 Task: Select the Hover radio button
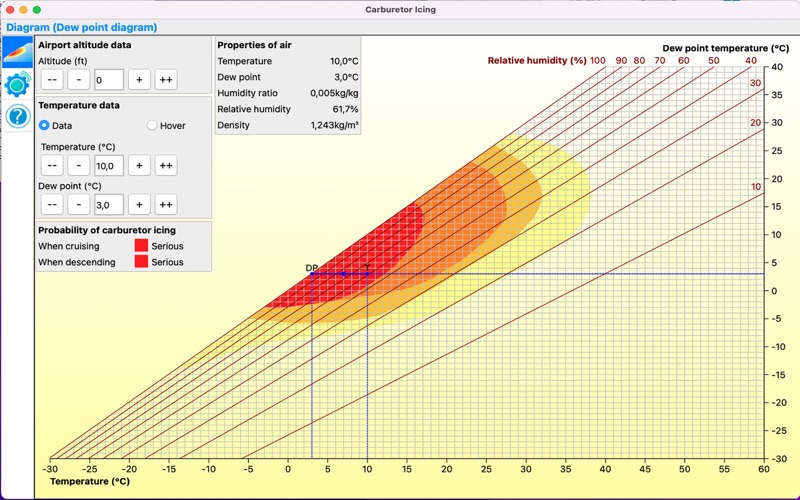[x=152, y=125]
